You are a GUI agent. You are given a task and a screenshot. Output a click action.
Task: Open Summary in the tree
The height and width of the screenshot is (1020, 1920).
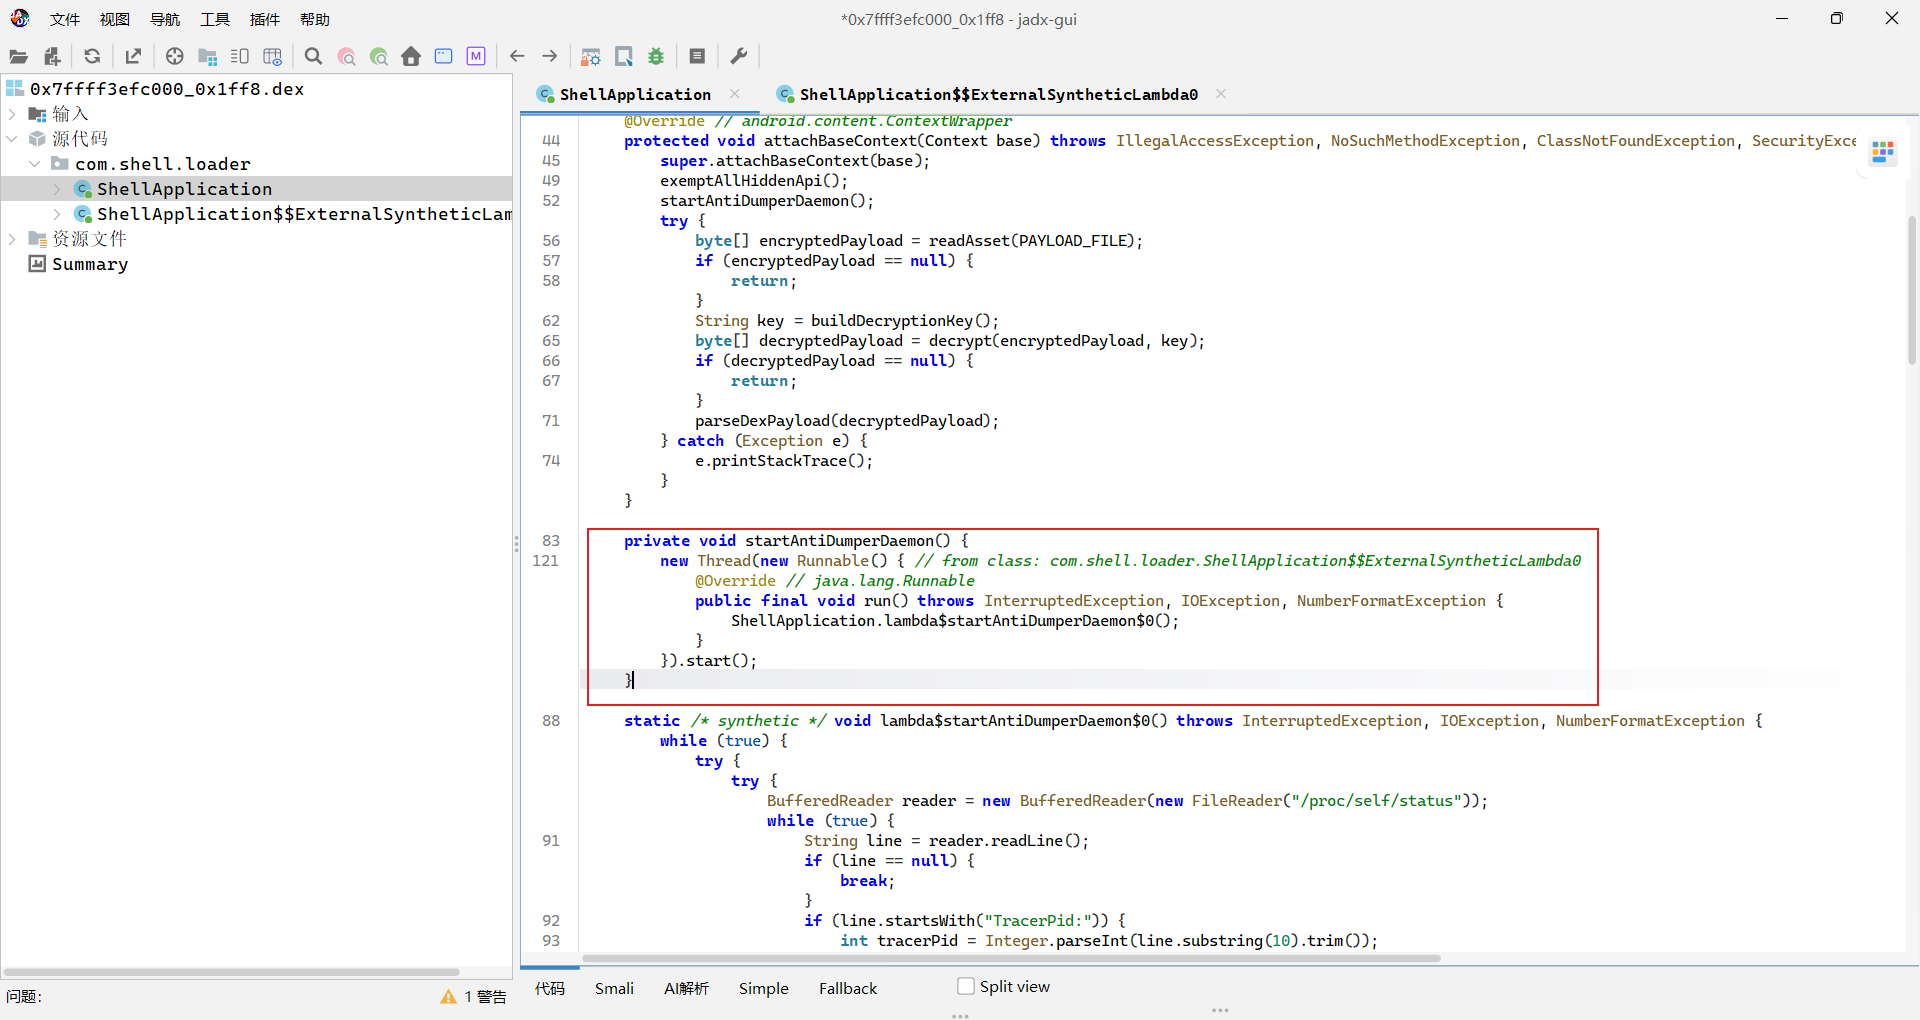89,264
